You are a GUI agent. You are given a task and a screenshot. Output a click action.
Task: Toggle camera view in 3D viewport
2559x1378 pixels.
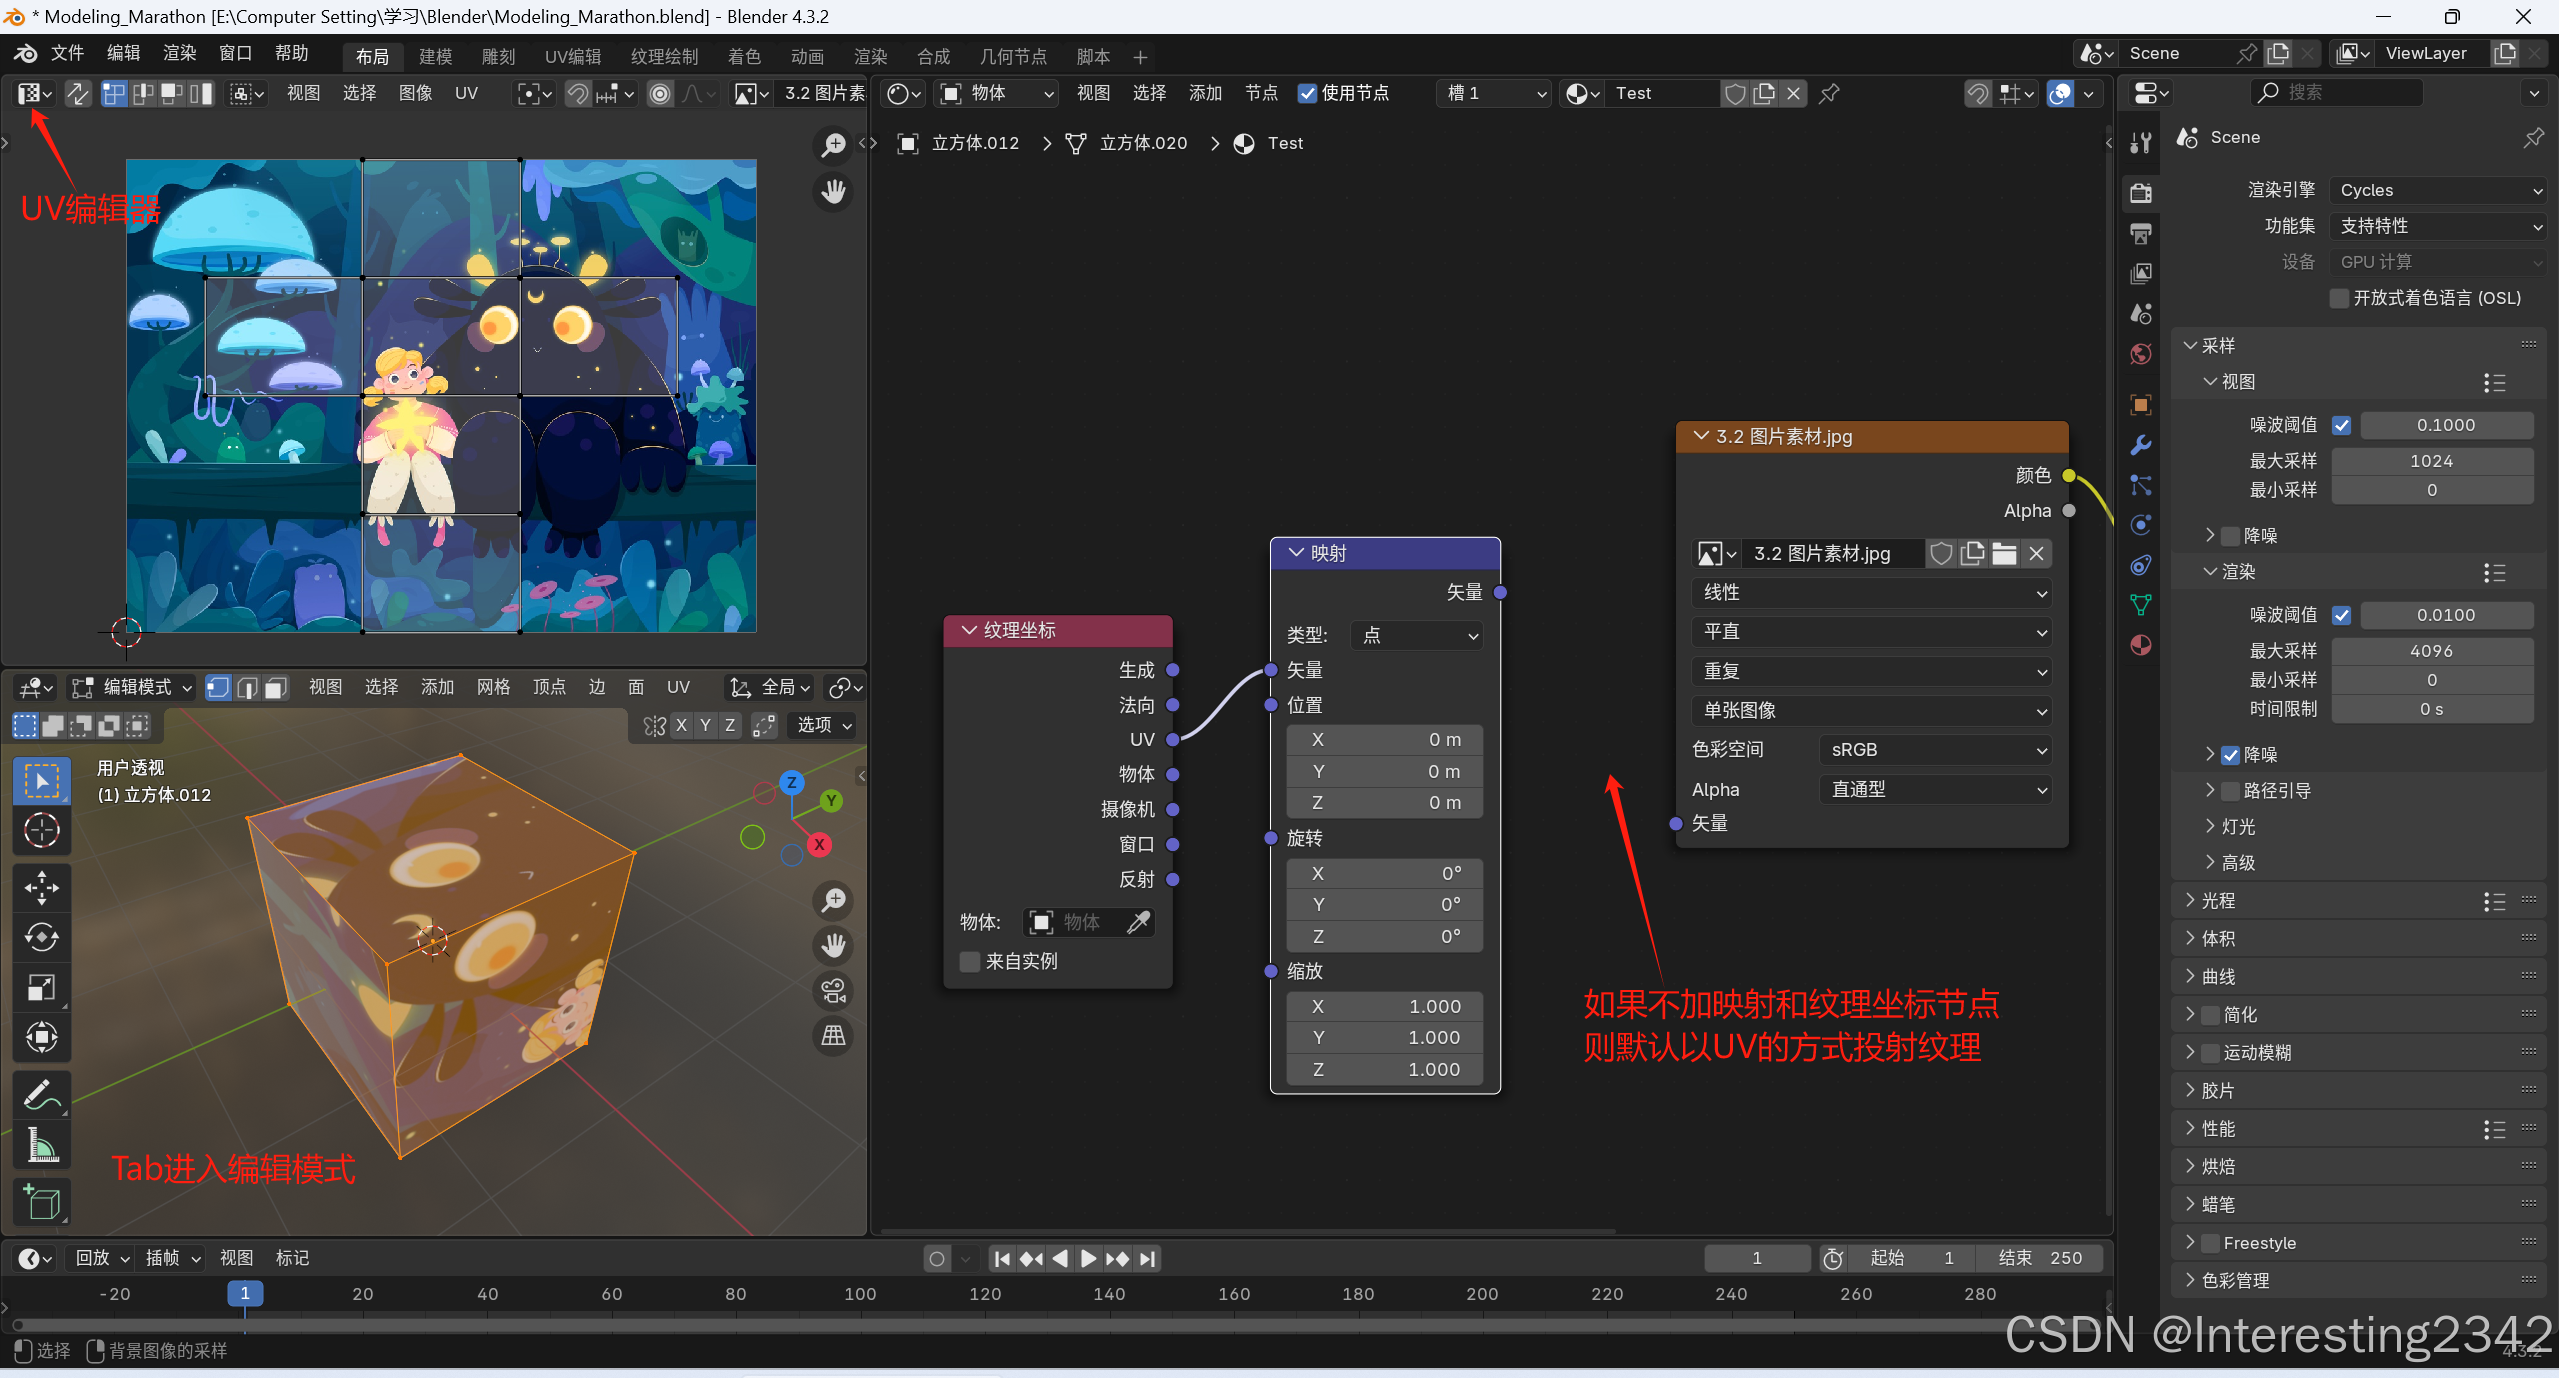click(833, 991)
